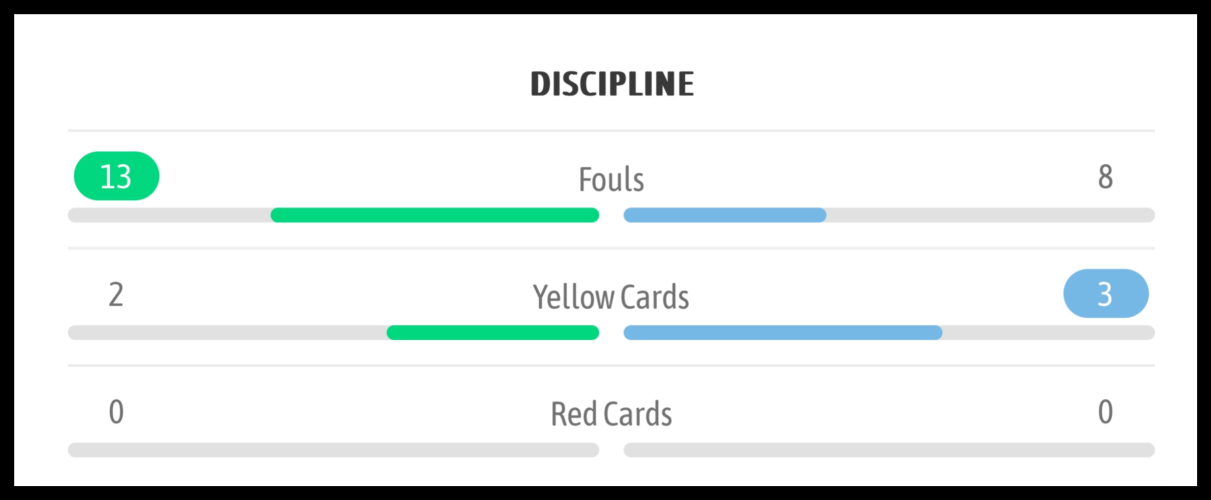Select the blue 3 yellow cards badge
This screenshot has height=500, width=1211.
click(x=1105, y=294)
